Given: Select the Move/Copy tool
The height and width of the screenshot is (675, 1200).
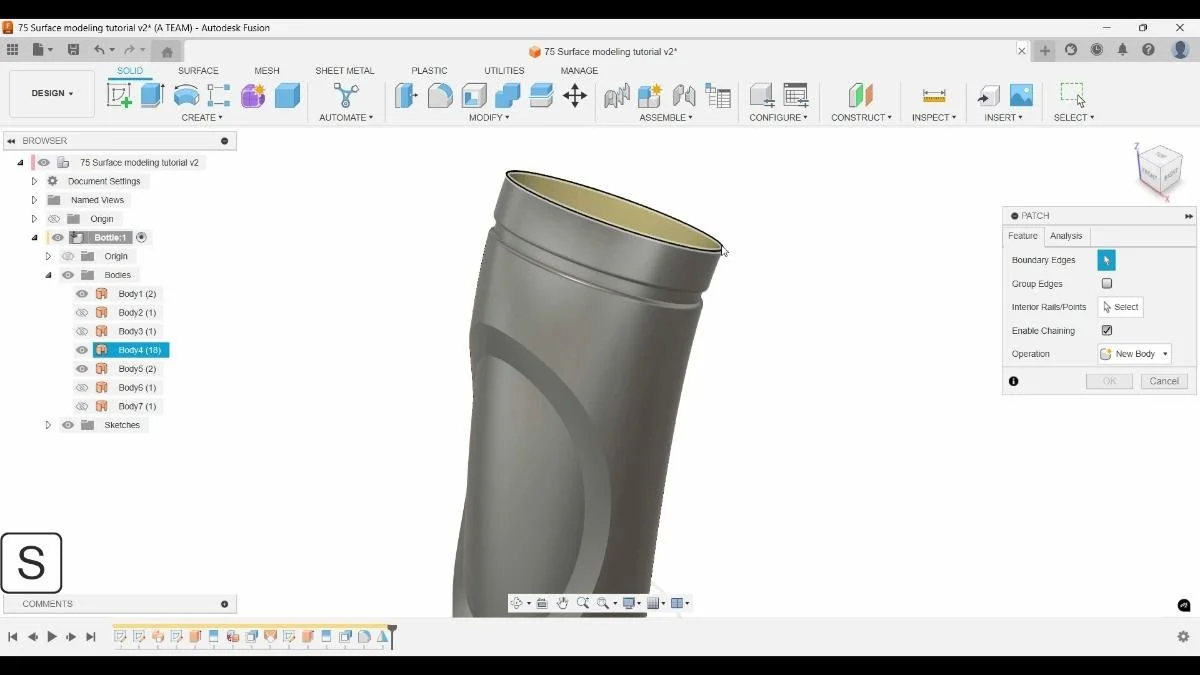Looking at the screenshot, I should pos(575,95).
